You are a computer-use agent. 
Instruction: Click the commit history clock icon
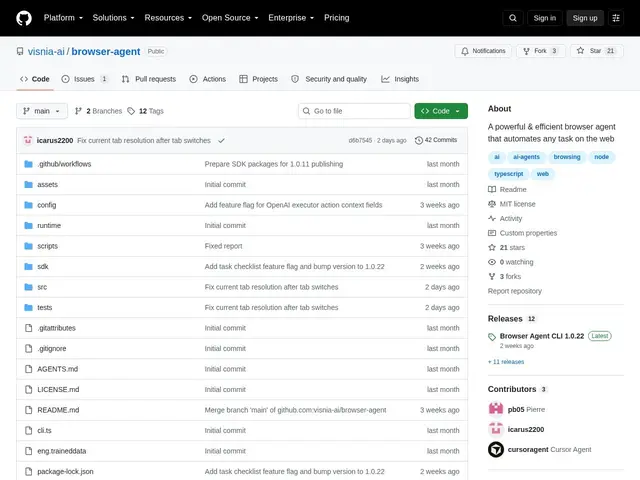point(418,140)
